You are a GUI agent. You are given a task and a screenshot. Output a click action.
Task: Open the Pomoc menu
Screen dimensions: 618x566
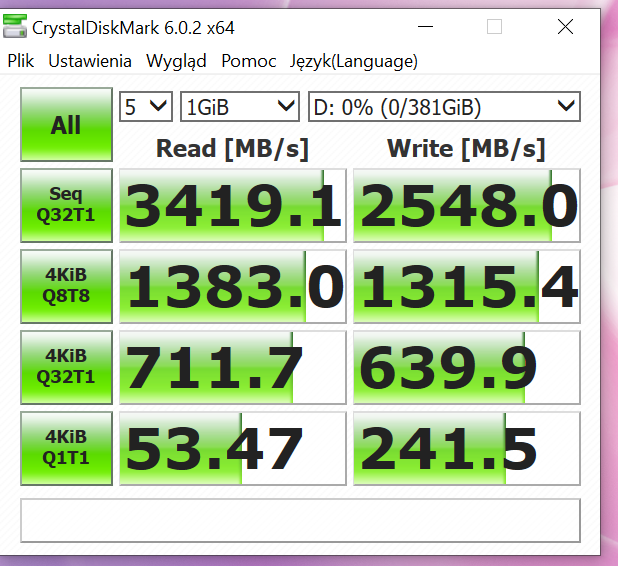click(249, 61)
